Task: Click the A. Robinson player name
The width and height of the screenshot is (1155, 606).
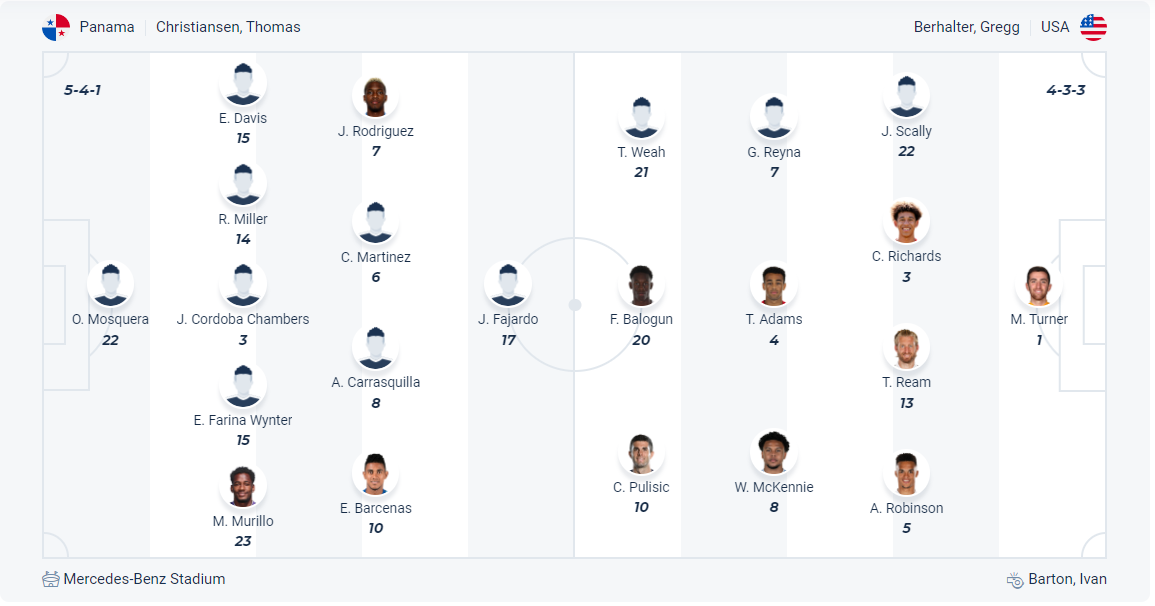Action: [906, 508]
